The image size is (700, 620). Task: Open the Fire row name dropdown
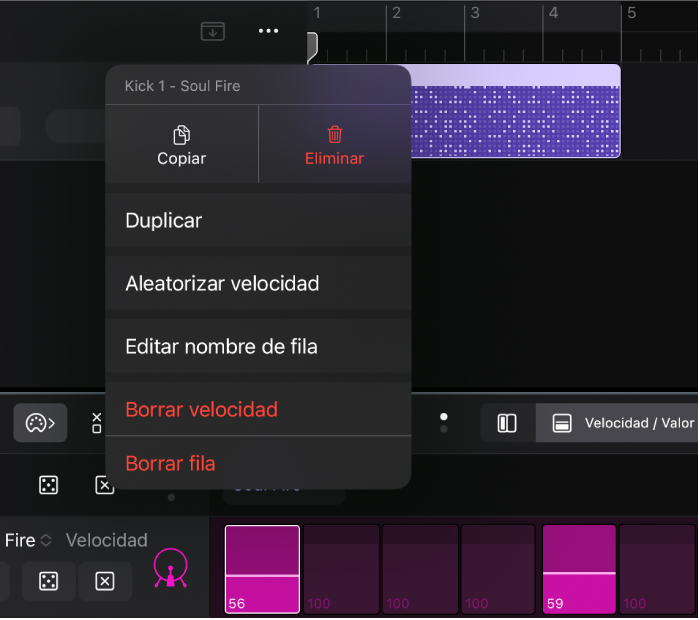click(x=28, y=541)
